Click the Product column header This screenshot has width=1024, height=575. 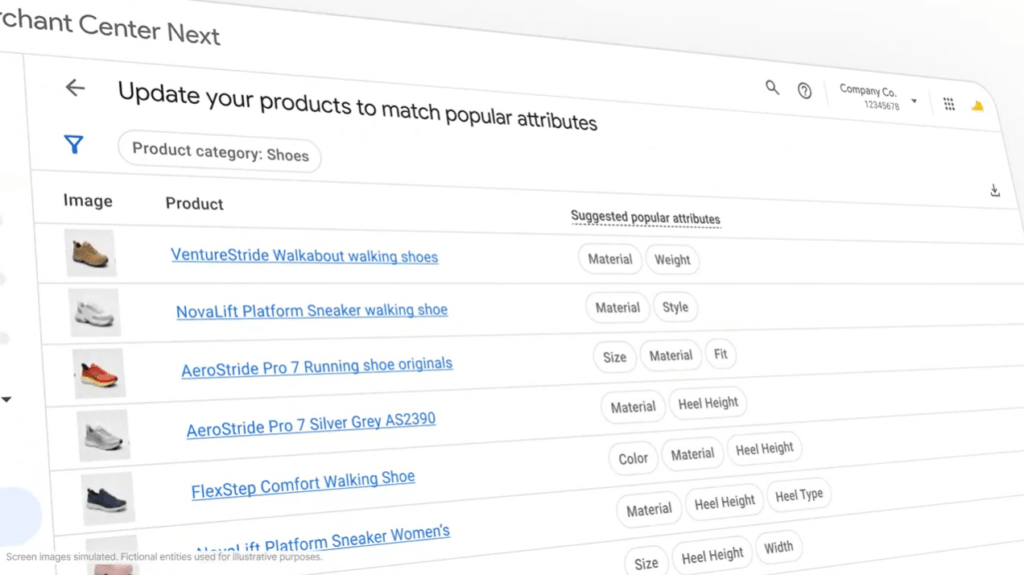pyautogui.click(x=194, y=203)
